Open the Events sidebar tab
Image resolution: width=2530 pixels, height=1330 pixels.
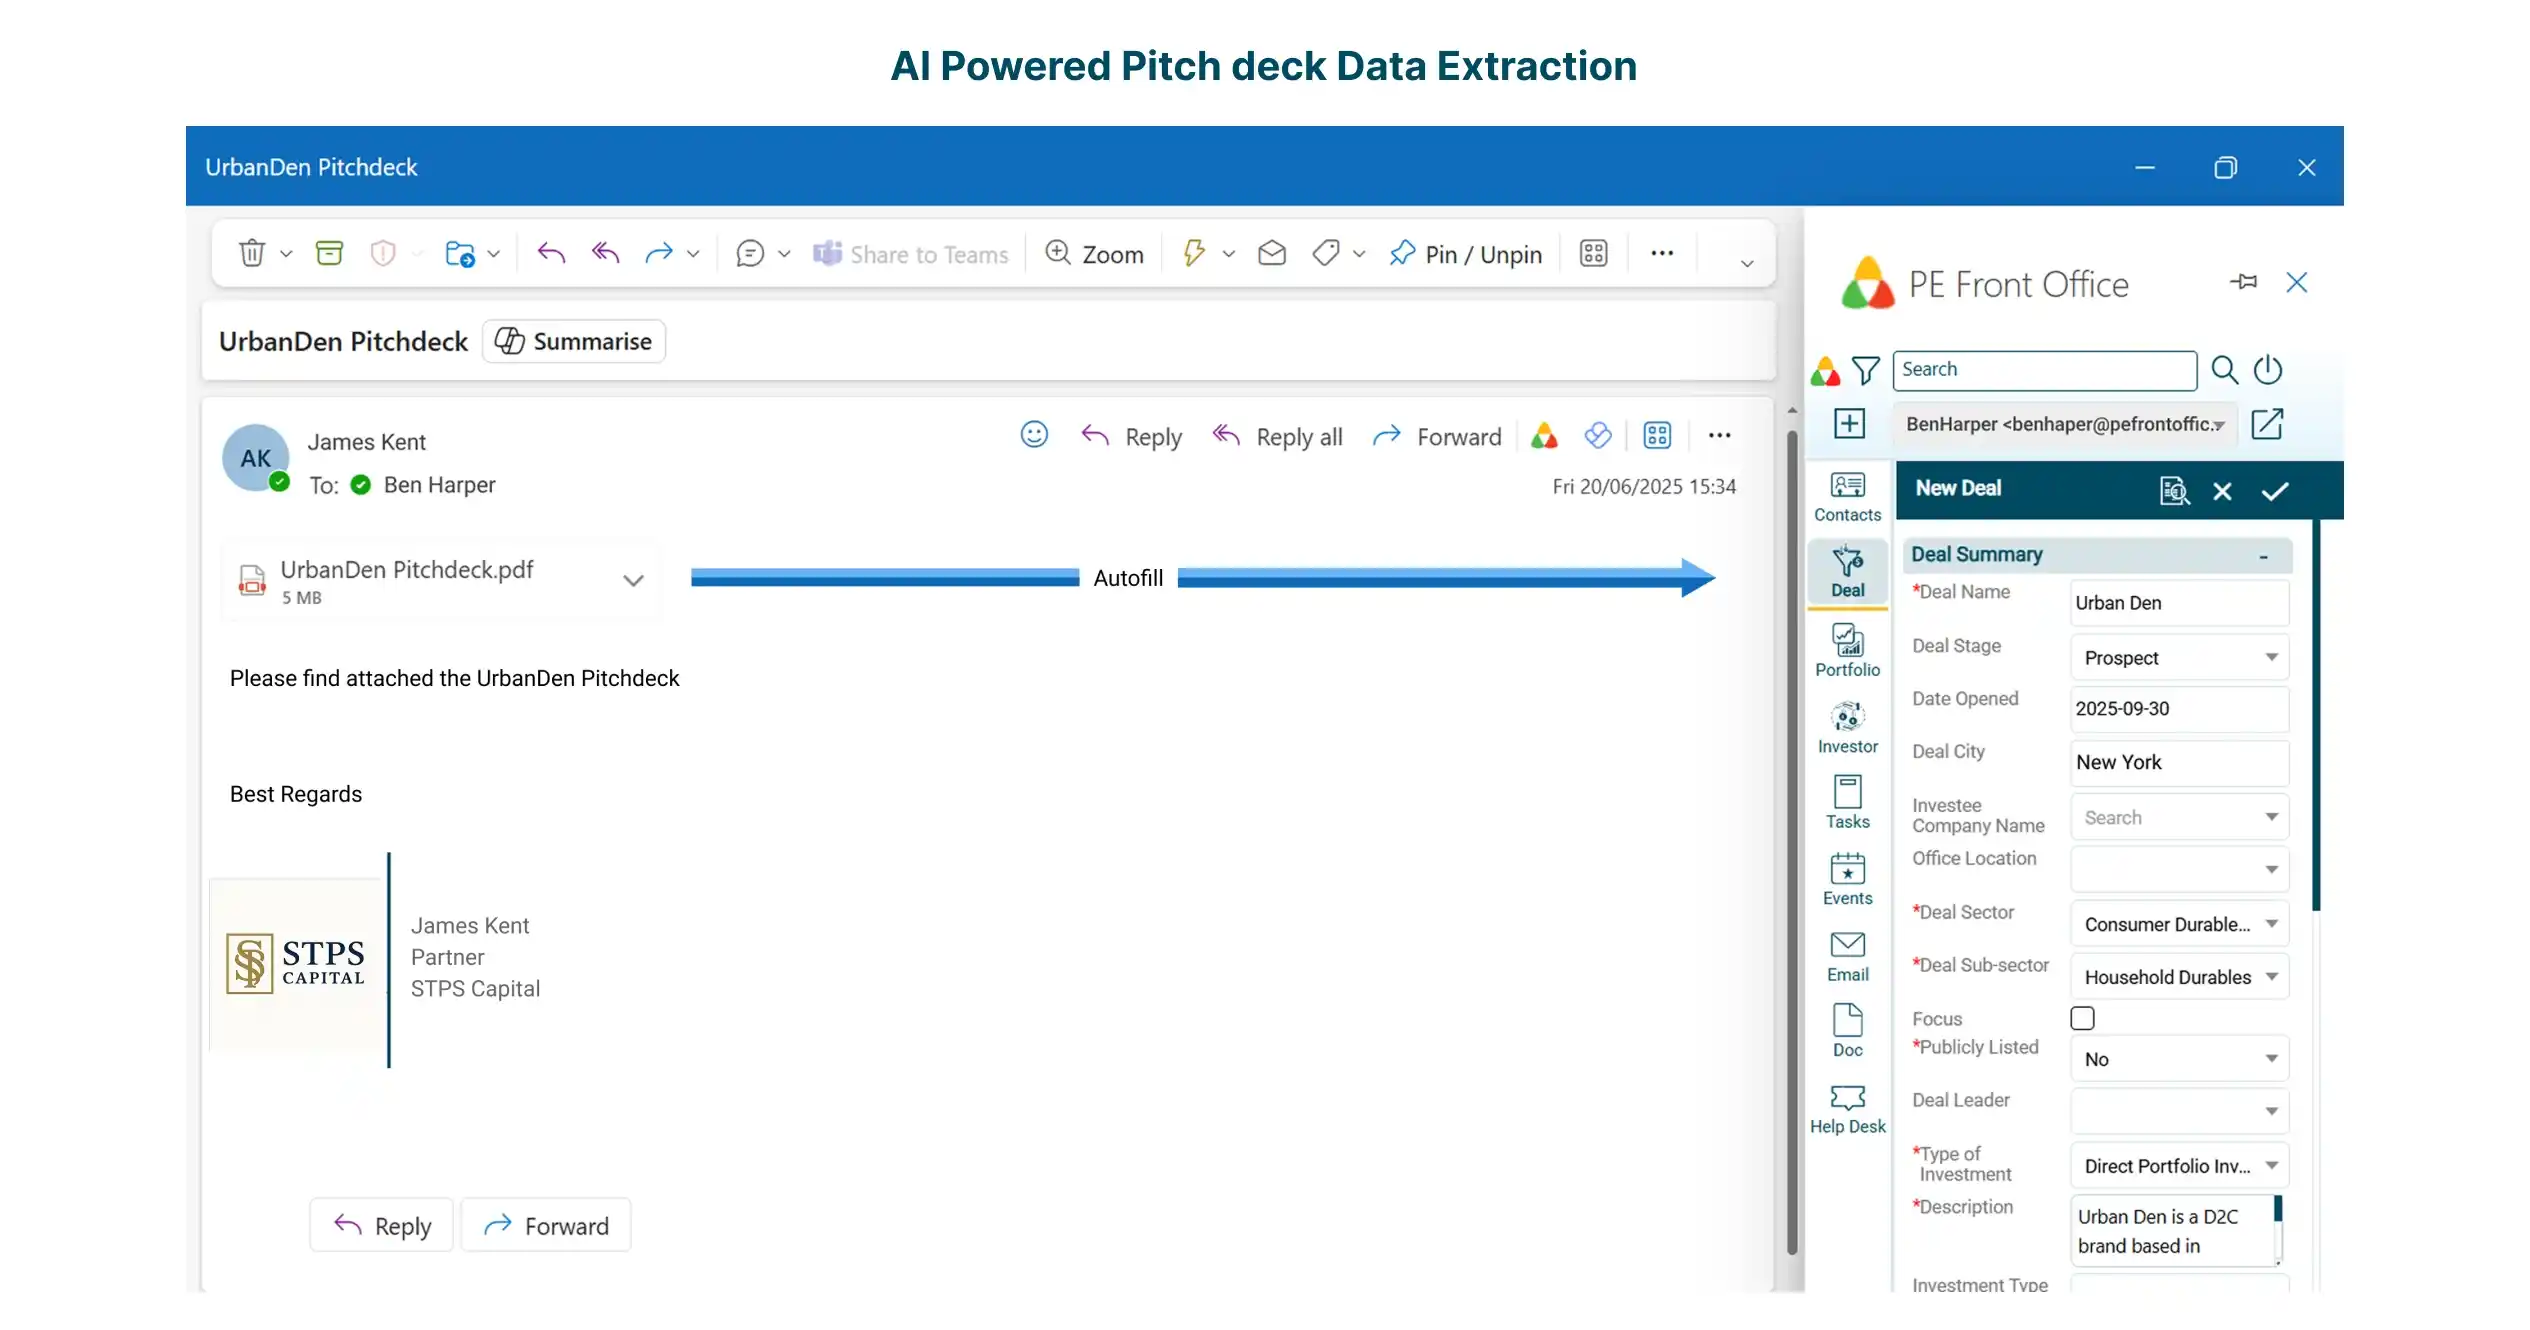[x=1847, y=880]
